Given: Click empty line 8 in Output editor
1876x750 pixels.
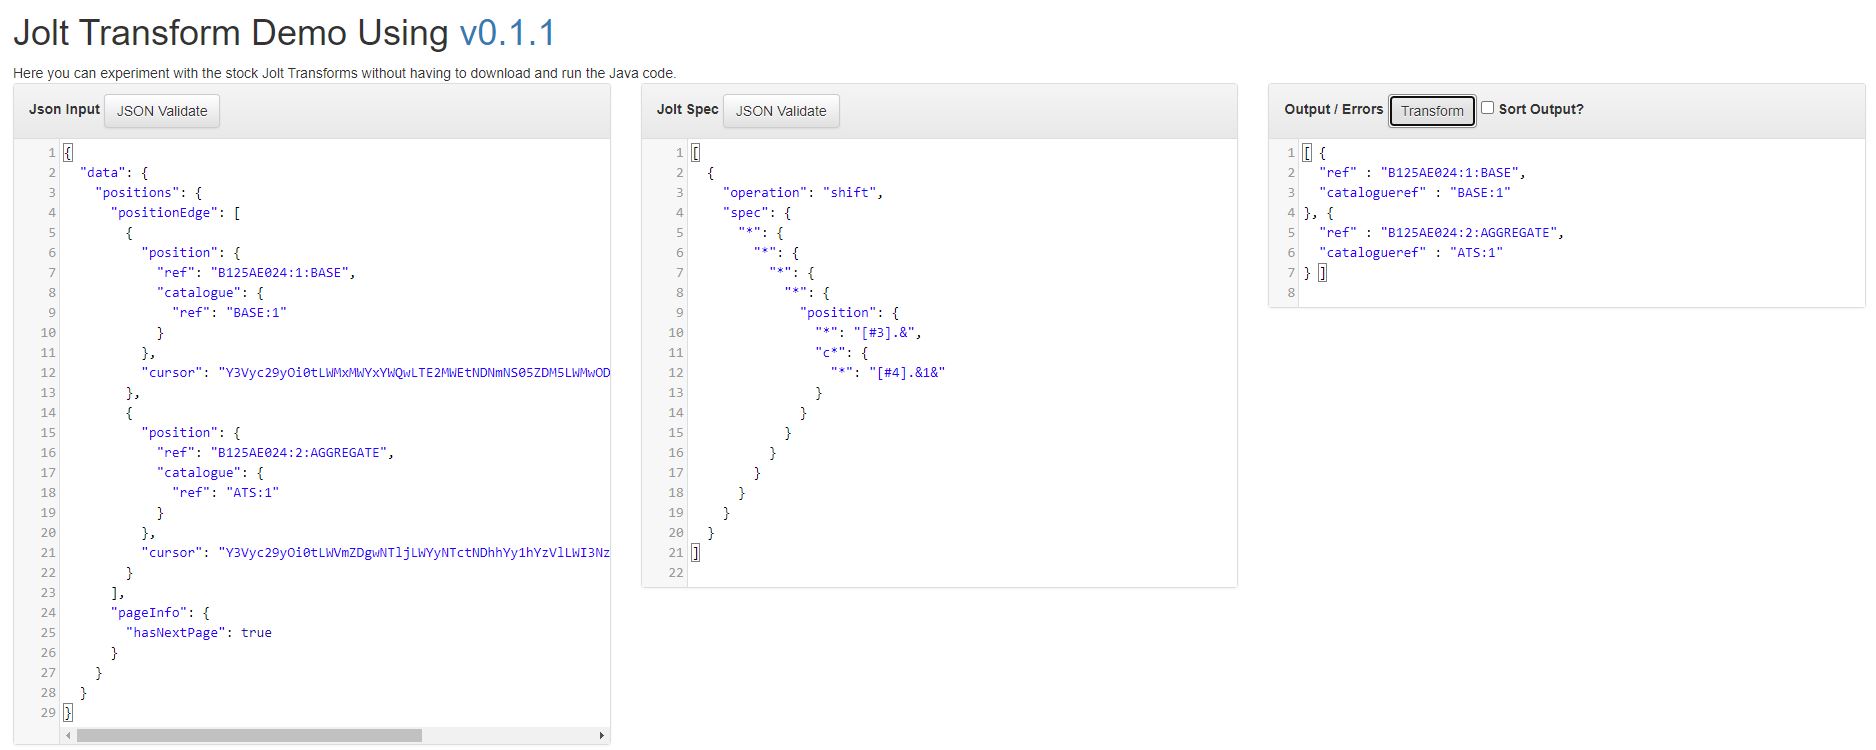Looking at the screenshot, I should click(x=1580, y=292).
